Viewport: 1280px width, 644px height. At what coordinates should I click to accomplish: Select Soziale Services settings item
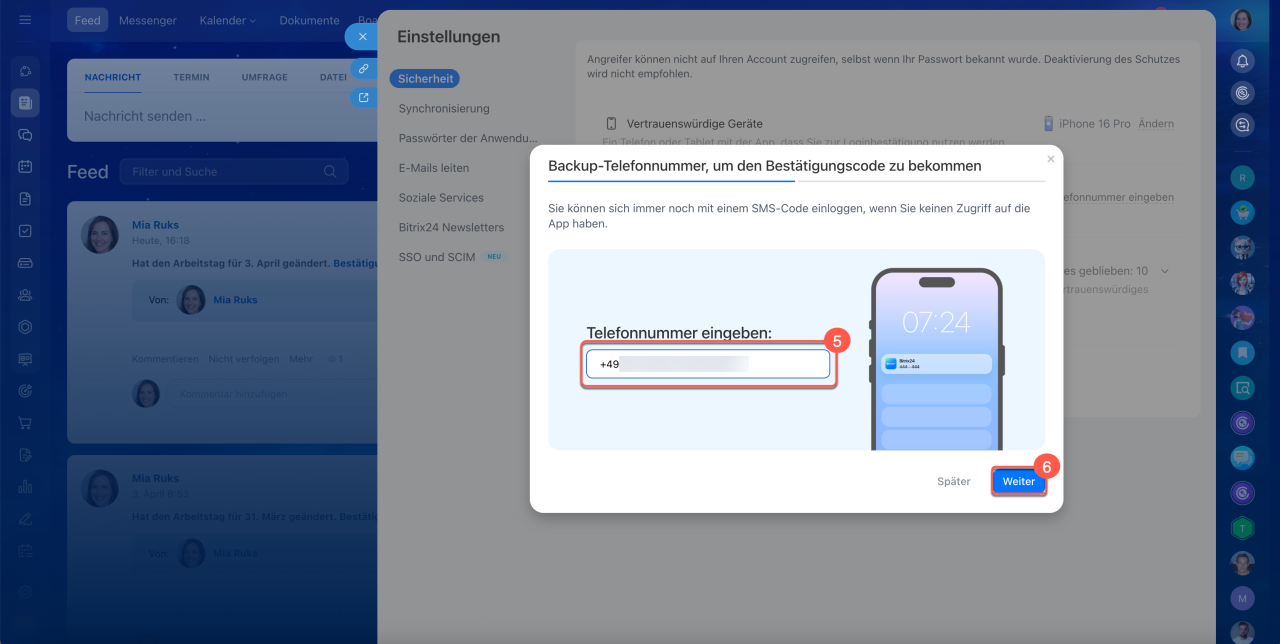440,198
